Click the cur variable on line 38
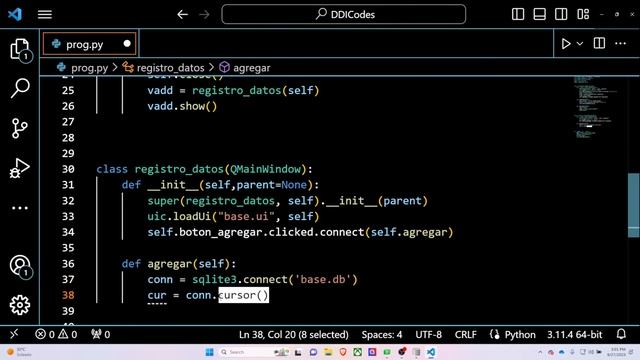This screenshot has height=360, width=640. tap(157, 295)
